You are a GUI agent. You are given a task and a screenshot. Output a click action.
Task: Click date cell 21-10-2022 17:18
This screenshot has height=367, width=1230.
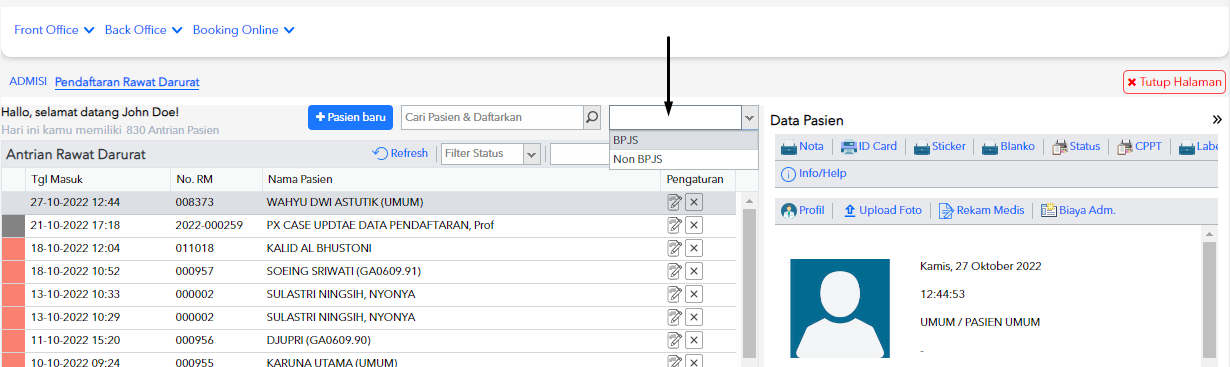(x=76, y=225)
